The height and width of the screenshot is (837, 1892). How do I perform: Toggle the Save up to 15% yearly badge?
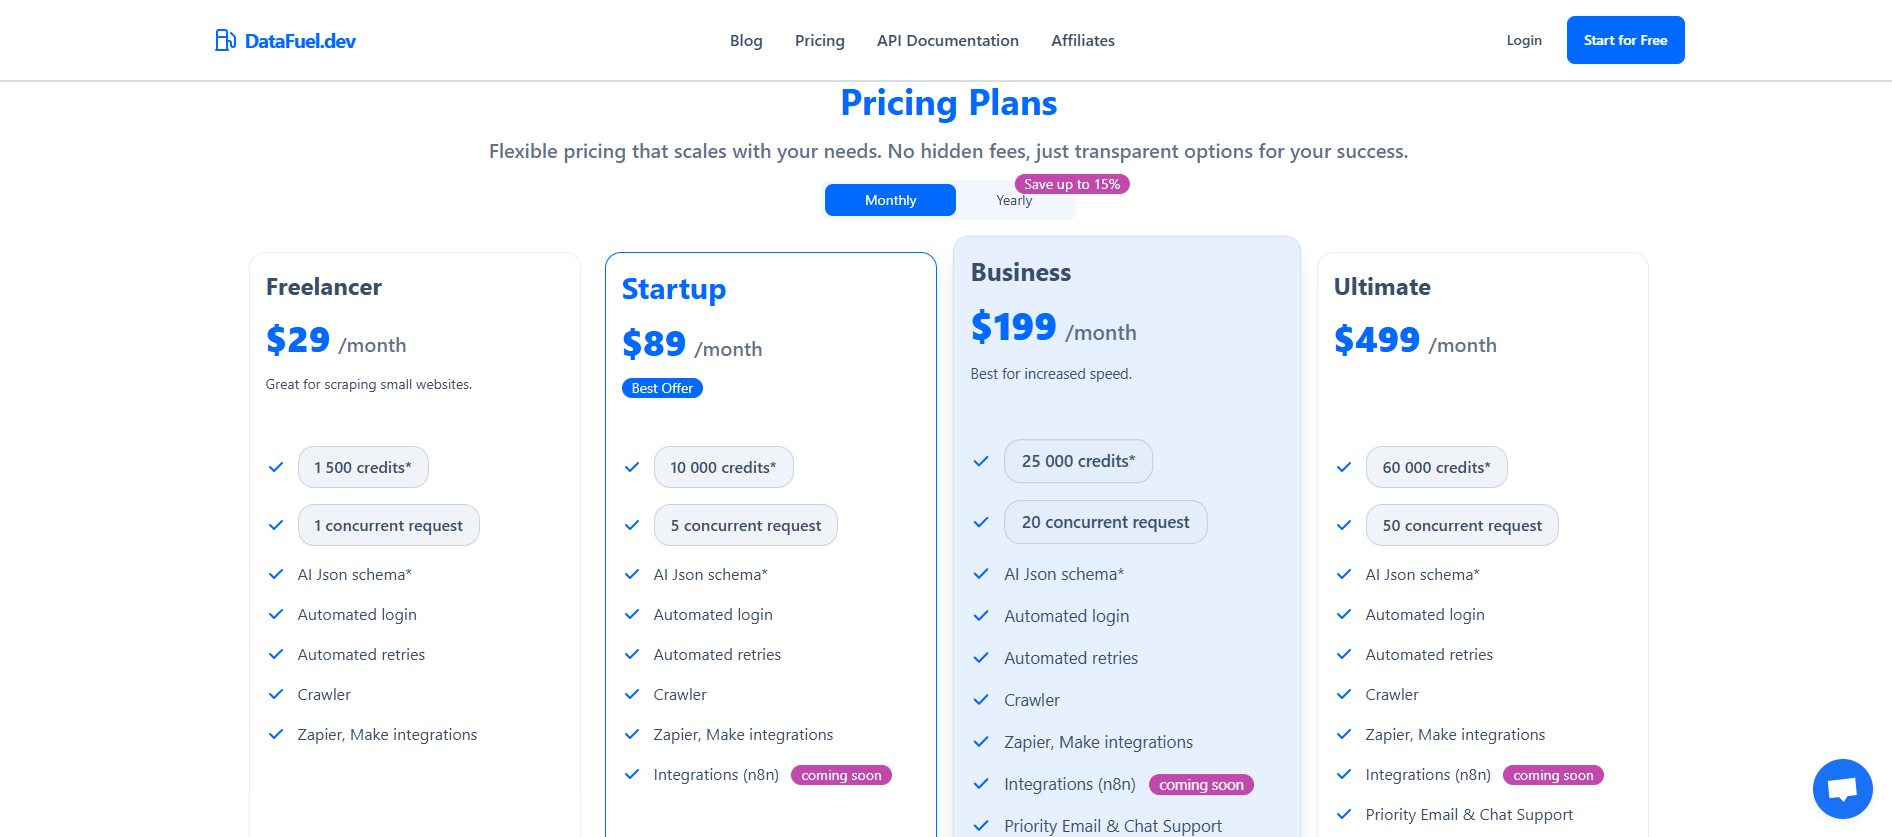[x=1071, y=184]
